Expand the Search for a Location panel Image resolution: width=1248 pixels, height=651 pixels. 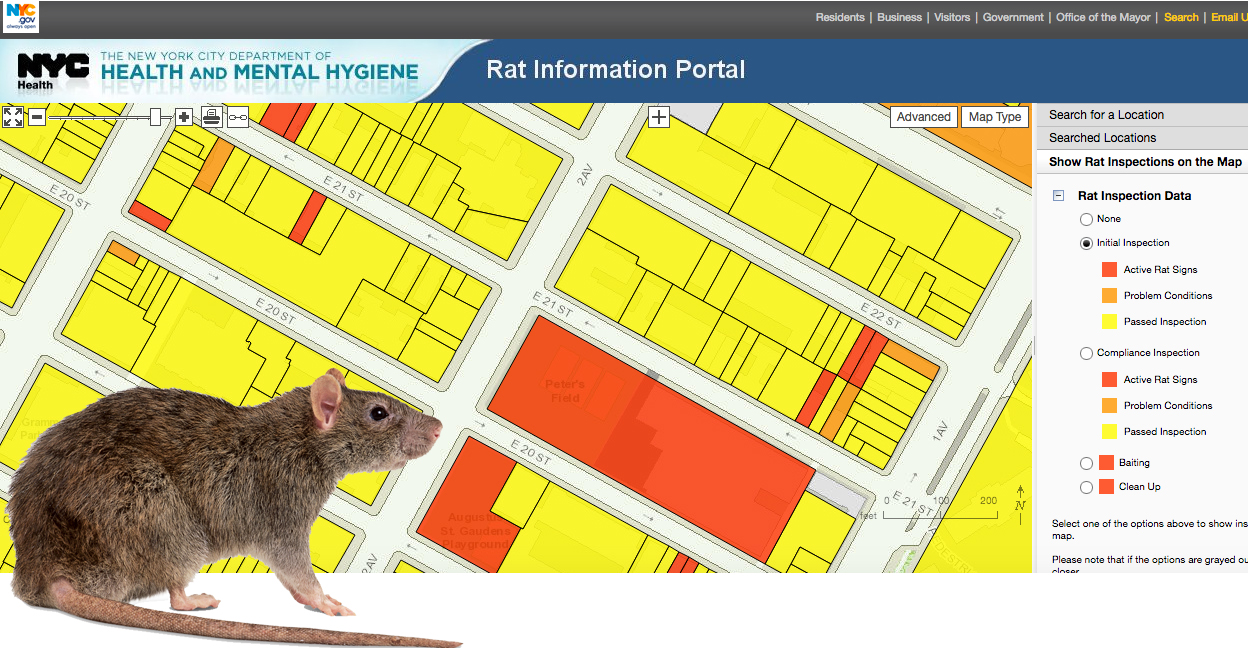pyautogui.click(x=1141, y=115)
